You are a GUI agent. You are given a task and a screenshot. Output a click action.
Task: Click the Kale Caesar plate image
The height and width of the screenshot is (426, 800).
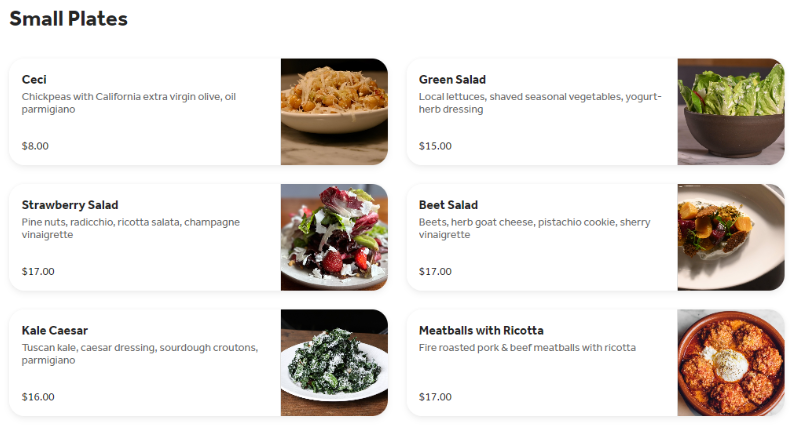coord(334,363)
